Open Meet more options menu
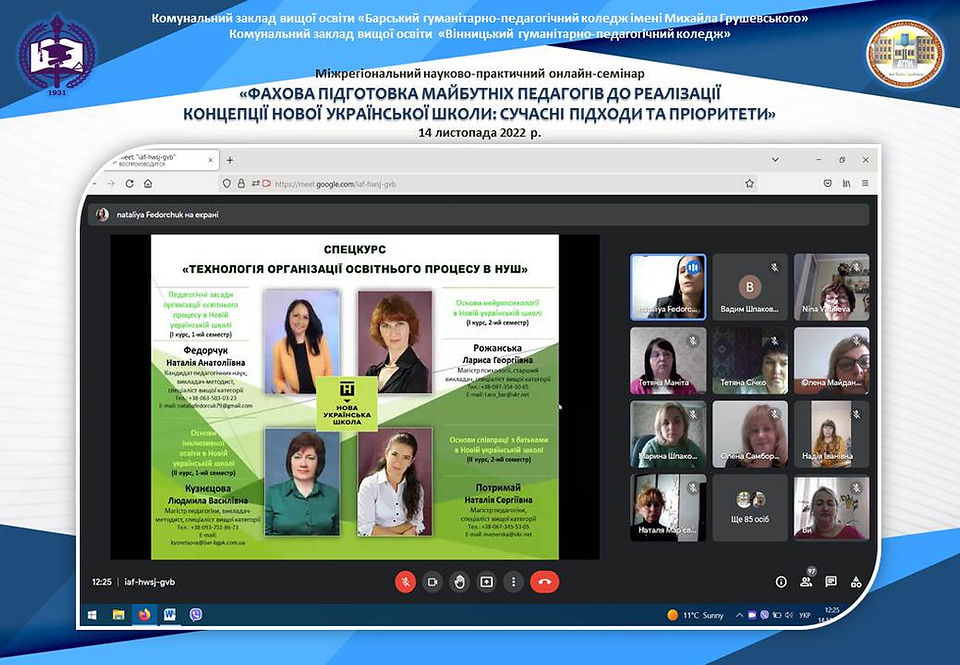The height and width of the screenshot is (665, 960). point(513,582)
